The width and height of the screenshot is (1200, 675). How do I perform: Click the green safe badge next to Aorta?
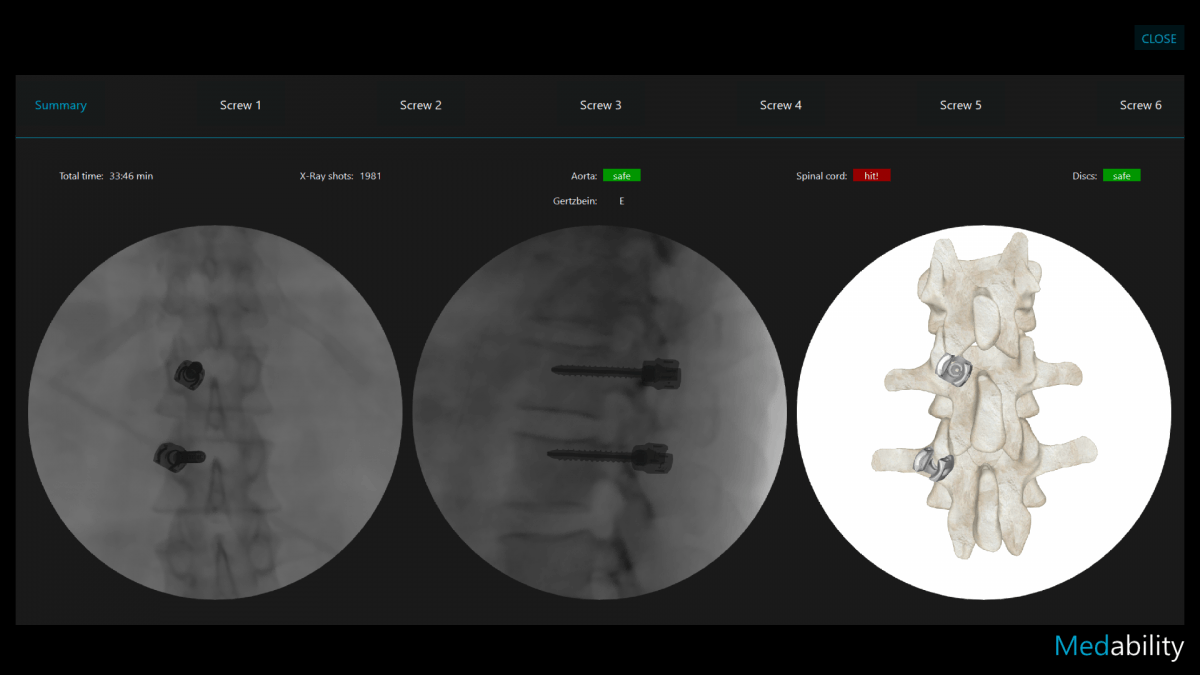(x=621, y=175)
